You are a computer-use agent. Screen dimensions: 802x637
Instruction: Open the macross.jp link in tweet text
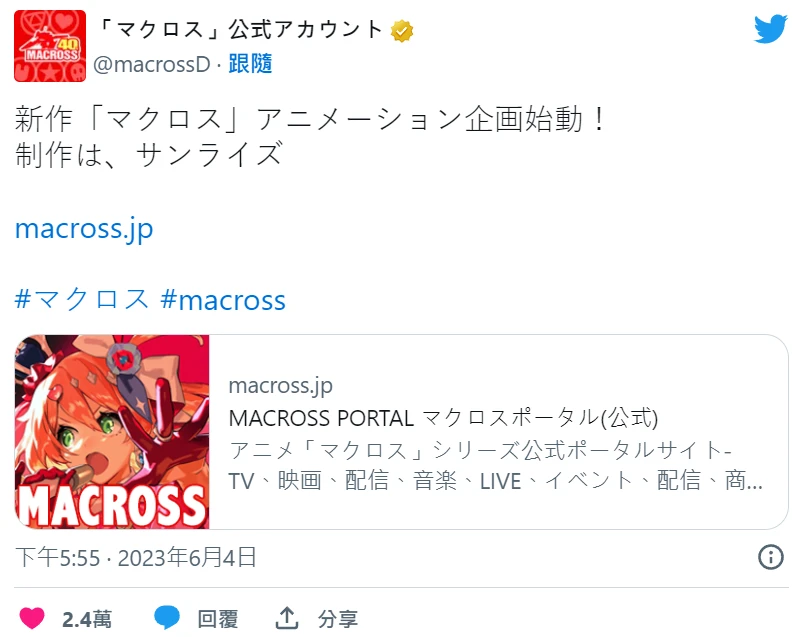[84, 229]
